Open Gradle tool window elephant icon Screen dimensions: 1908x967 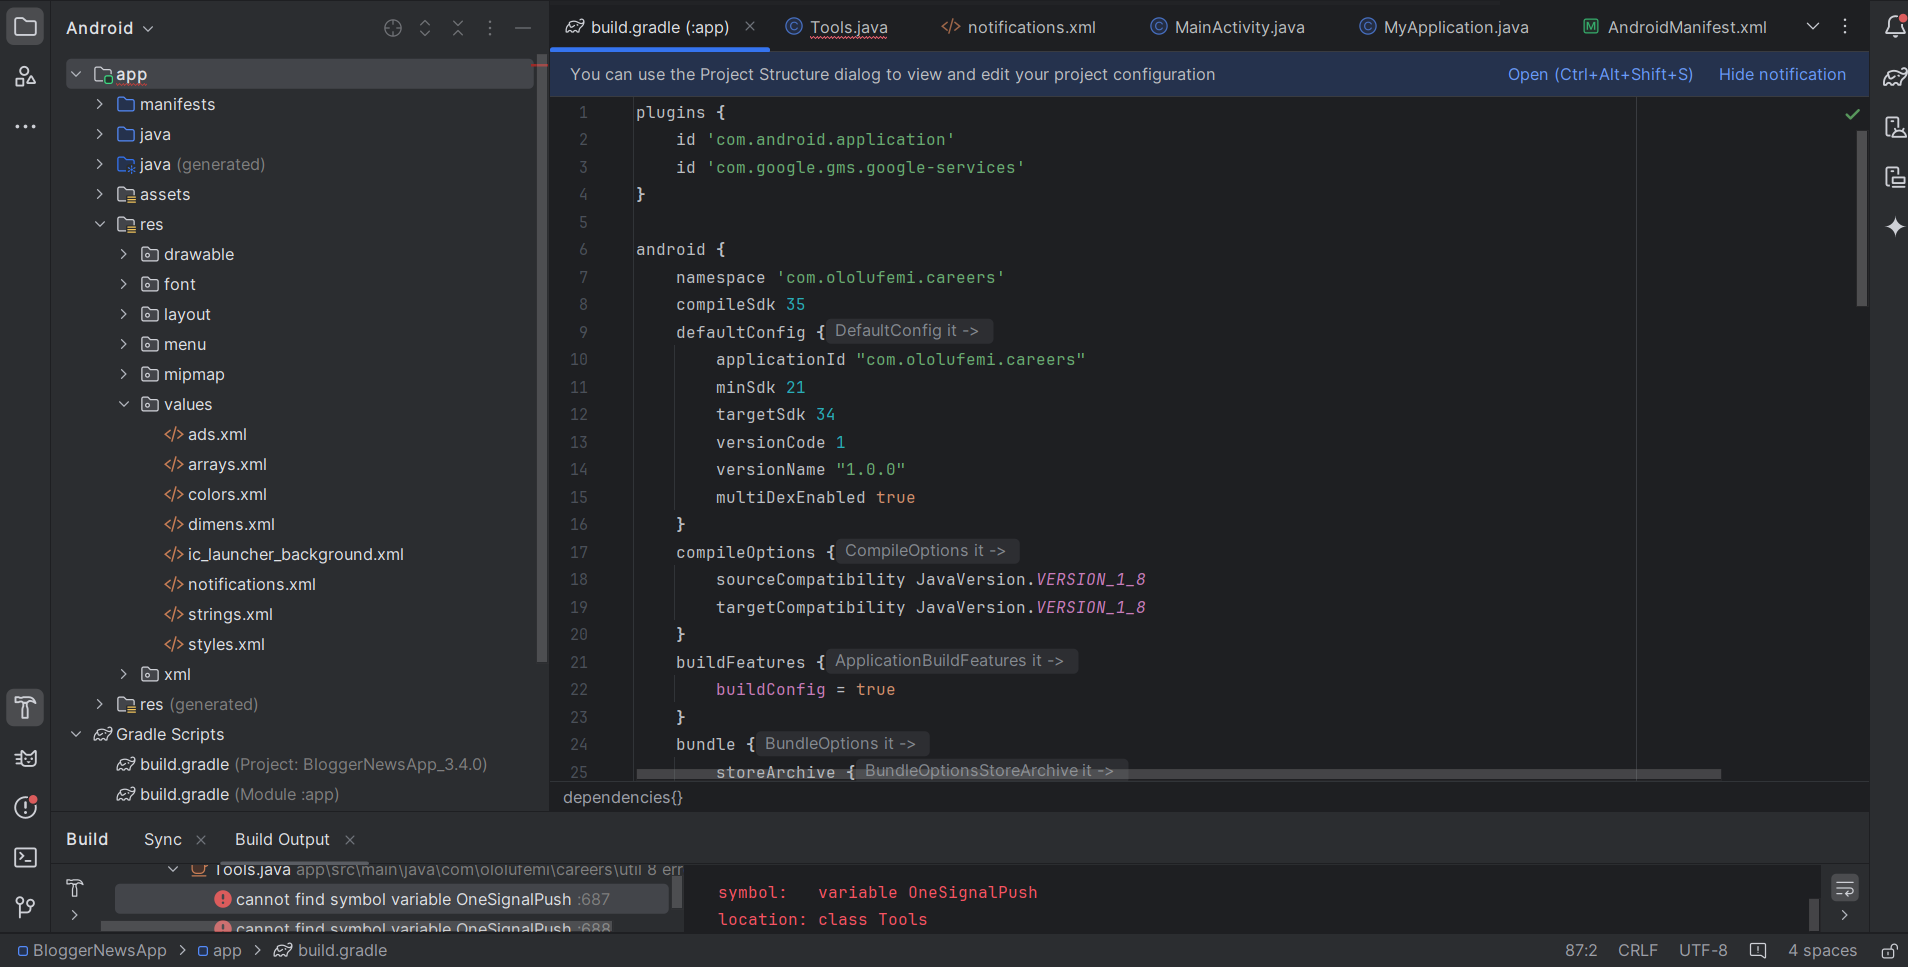pos(1894,77)
